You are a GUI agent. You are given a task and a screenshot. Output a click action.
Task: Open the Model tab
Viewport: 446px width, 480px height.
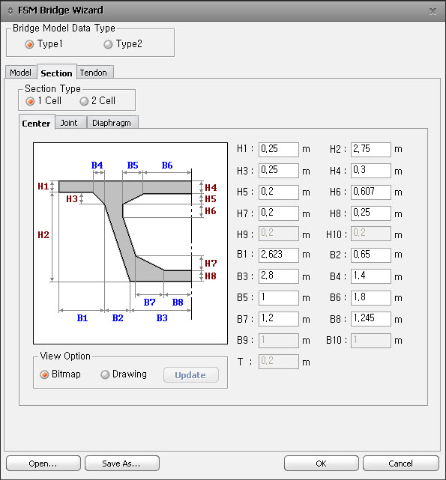(21, 73)
